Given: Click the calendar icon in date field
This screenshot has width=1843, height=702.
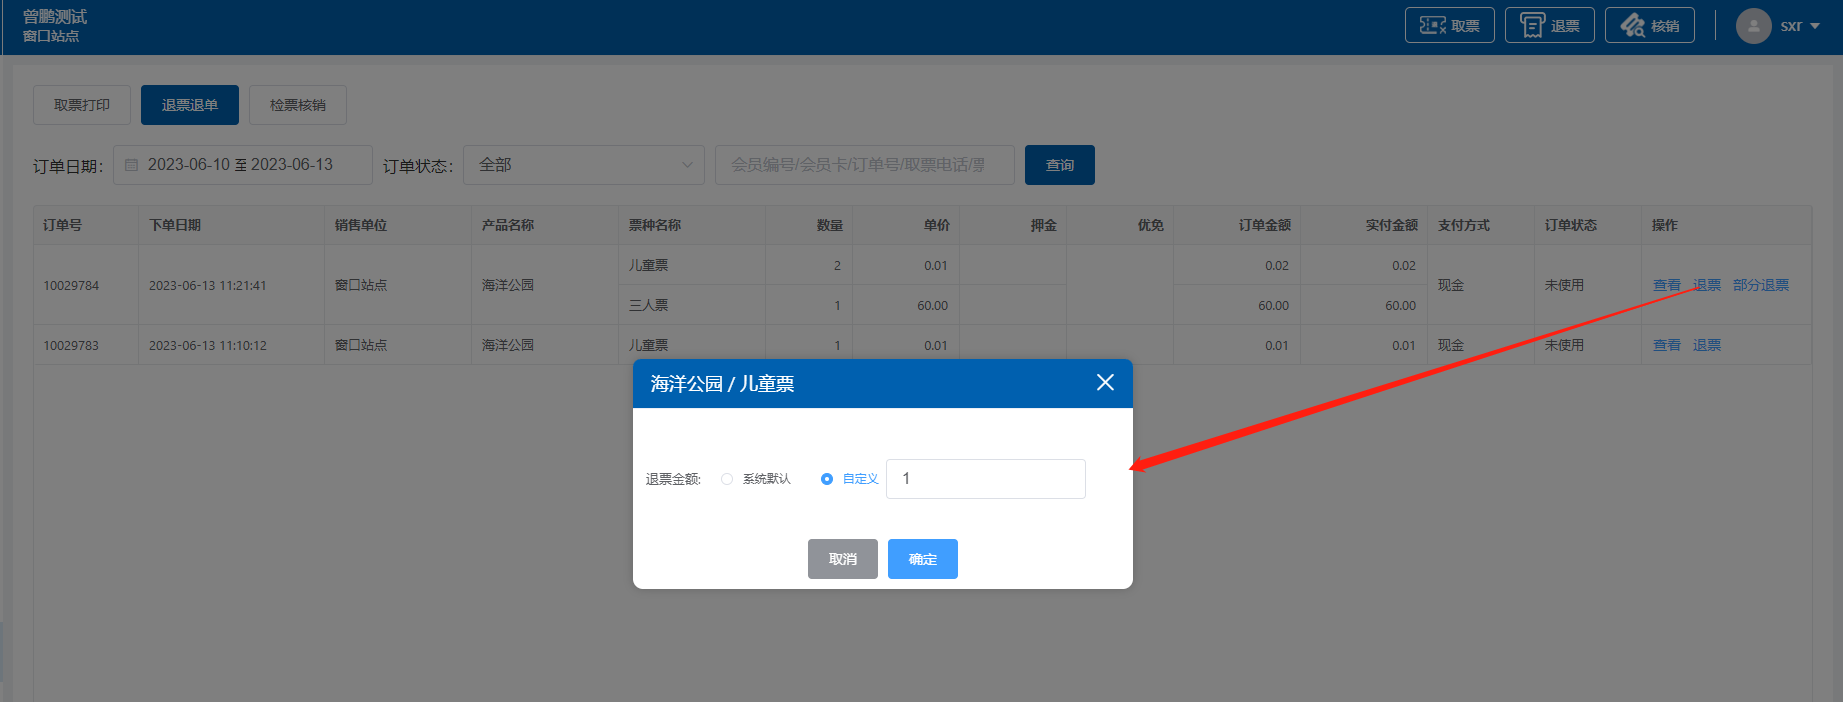Looking at the screenshot, I should point(131,165).
